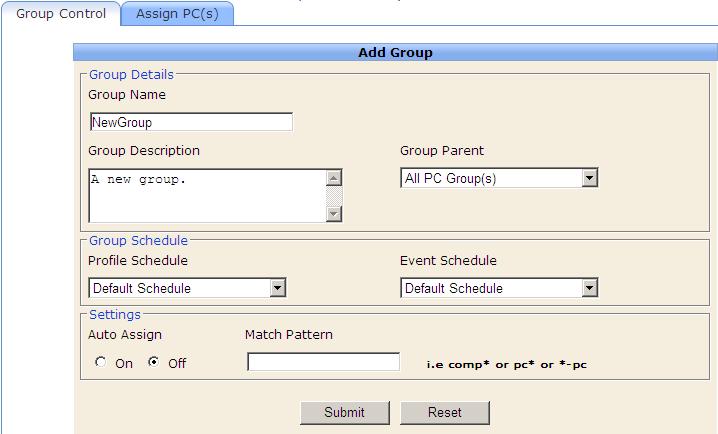The width and height of the screenshot is (718, 434).
Task: Open the Group Parent dropdown
Action: pos(499,178)
